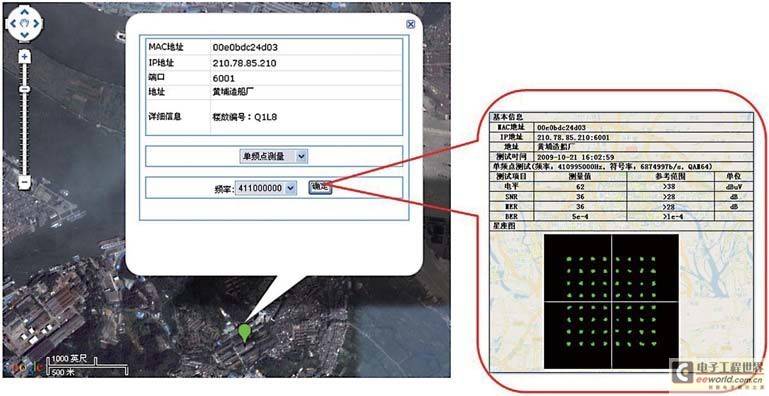Open the 单频点测量 measurement type dropdown
This screenshot has height=396, width=769.
[x=273, y=157]
